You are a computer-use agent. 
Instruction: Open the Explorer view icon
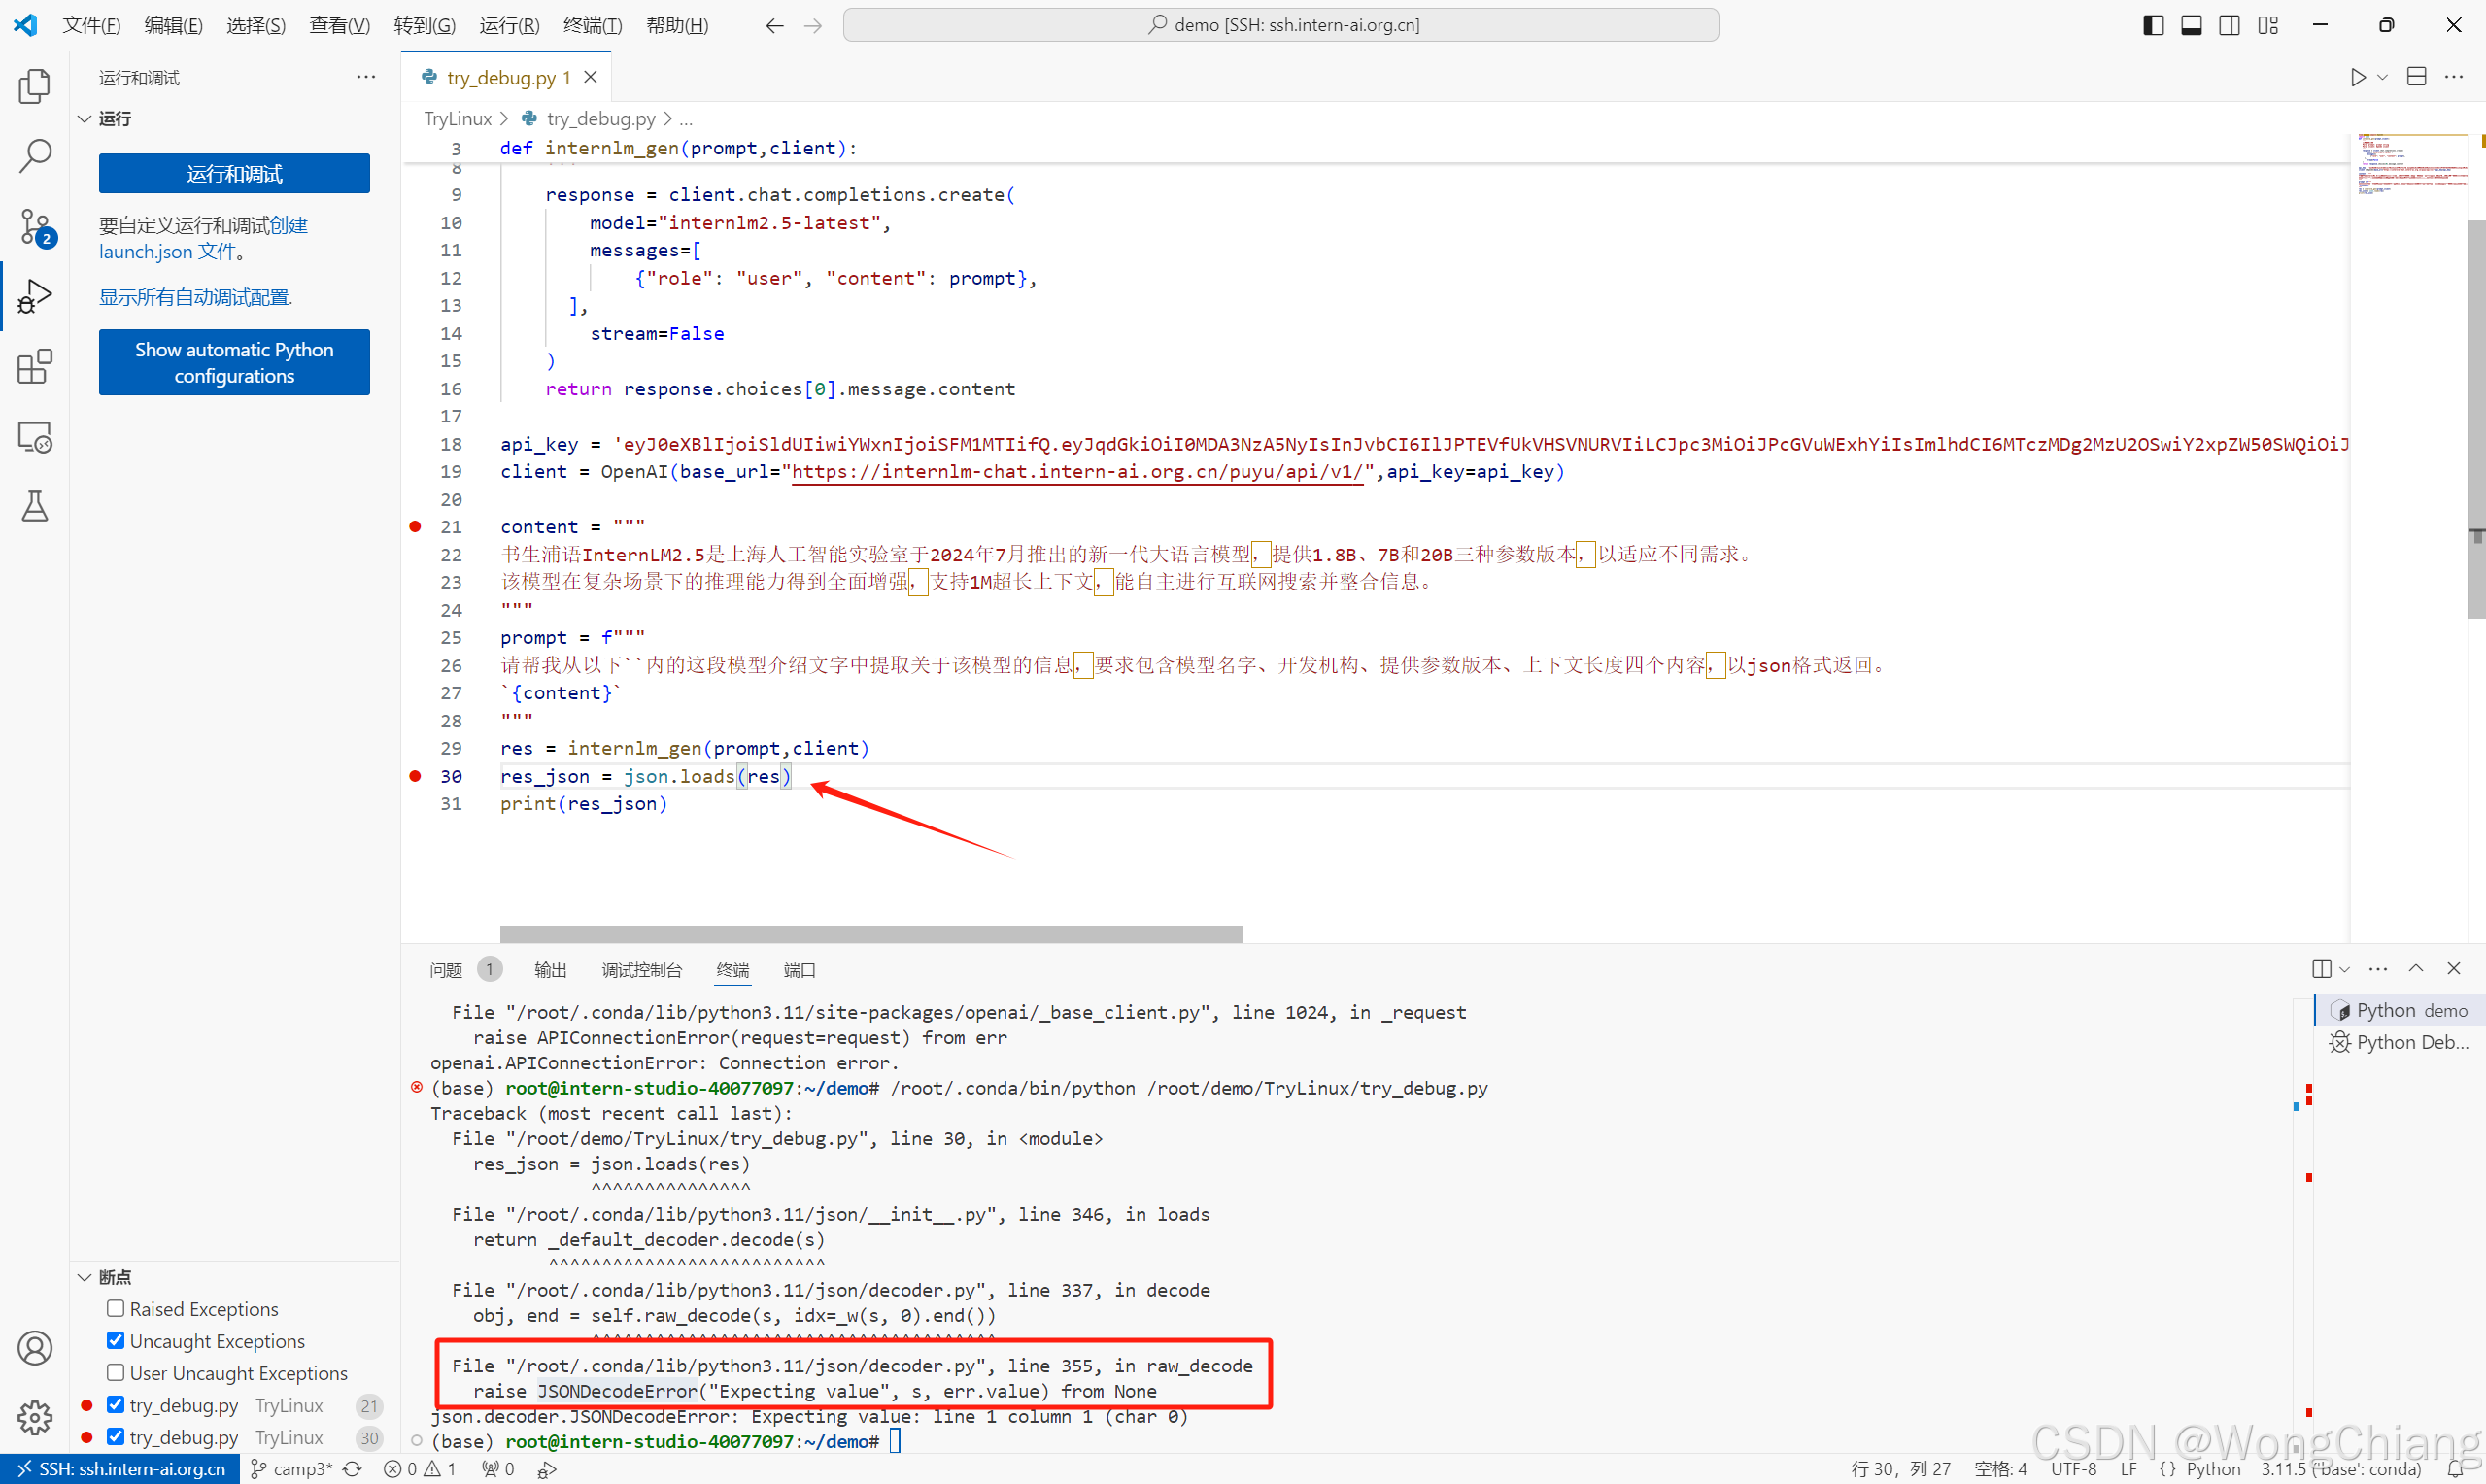[35, 87]
